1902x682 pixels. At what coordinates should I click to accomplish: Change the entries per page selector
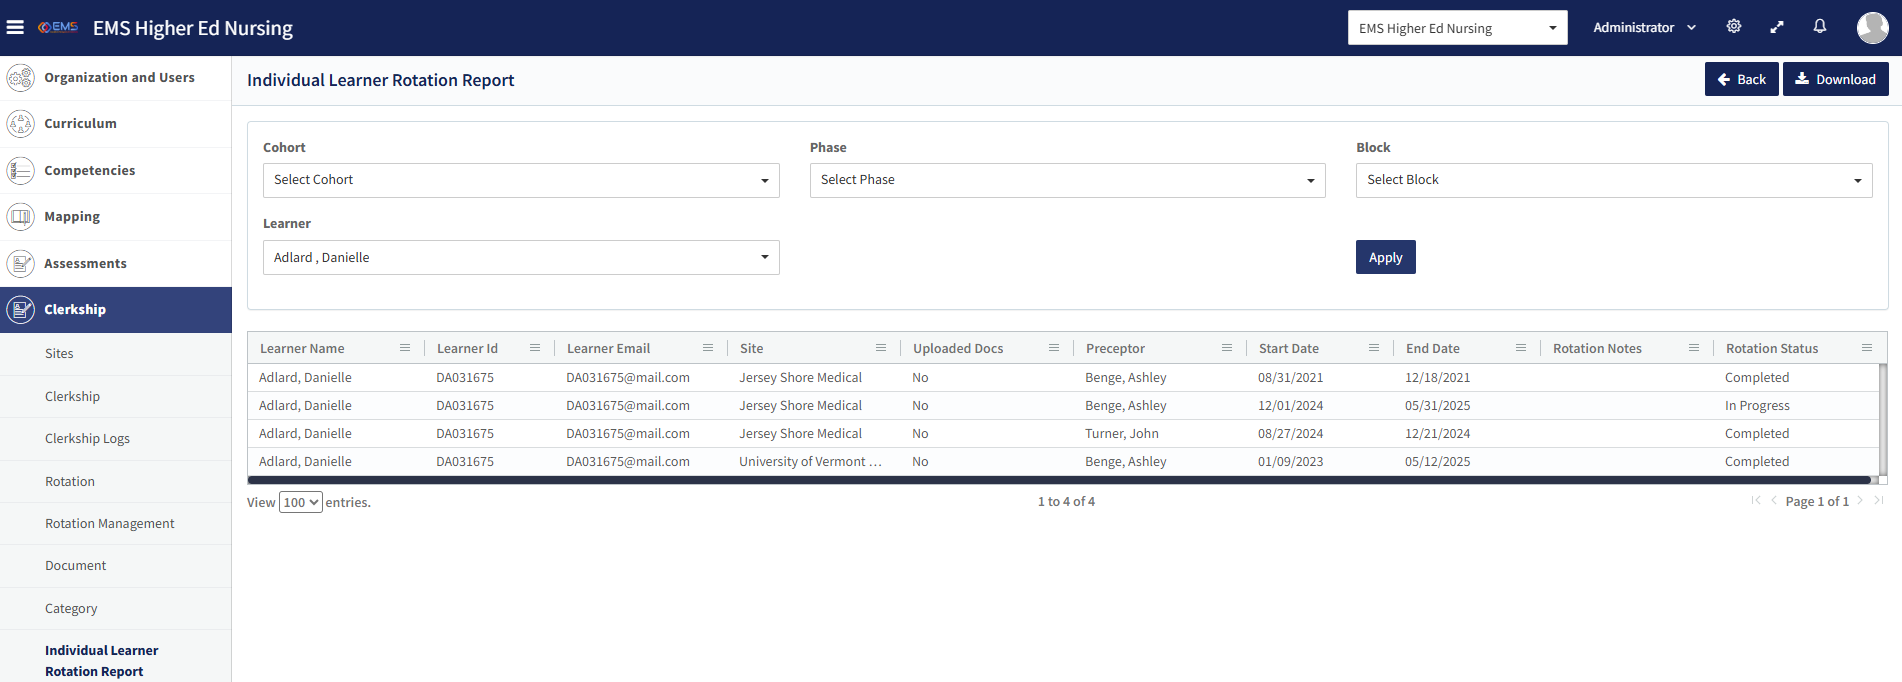point(300,502)
